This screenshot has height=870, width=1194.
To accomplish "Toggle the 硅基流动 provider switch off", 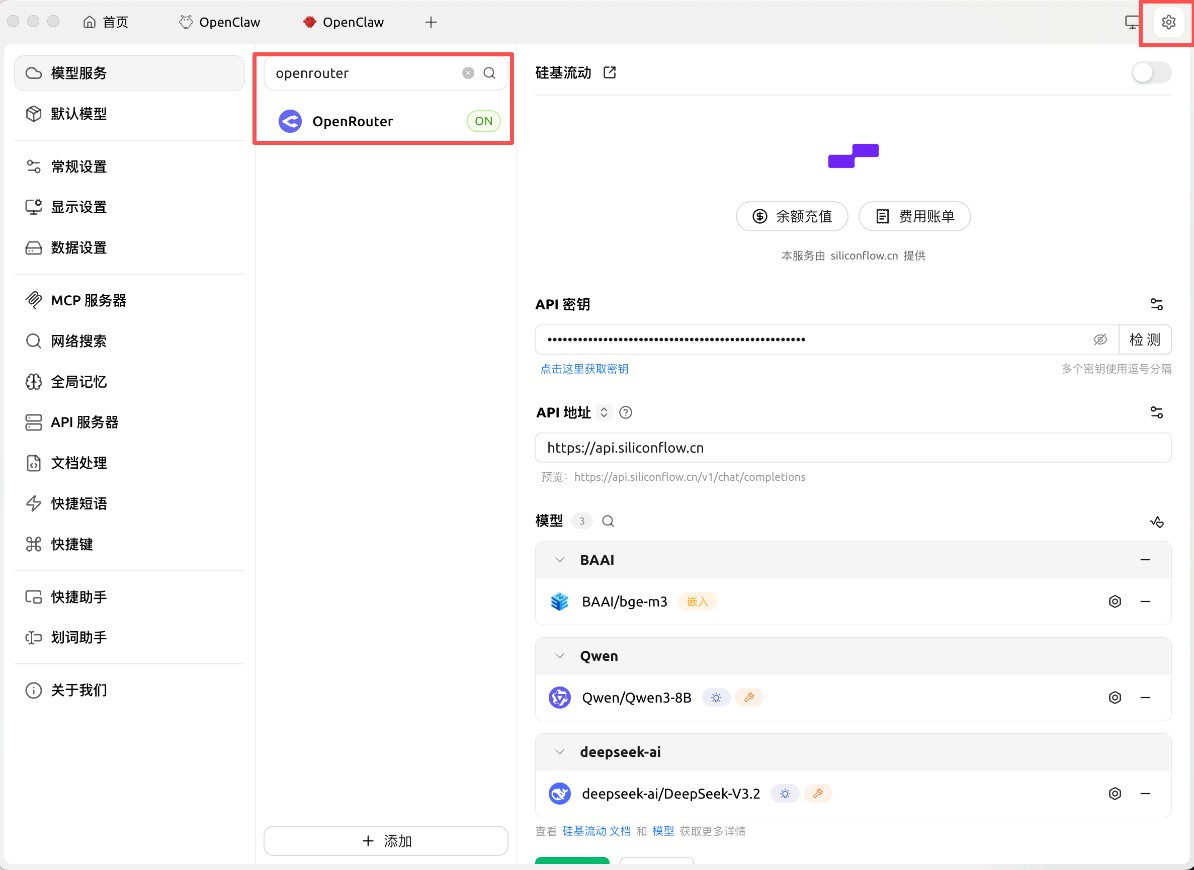I will 1150,72.
